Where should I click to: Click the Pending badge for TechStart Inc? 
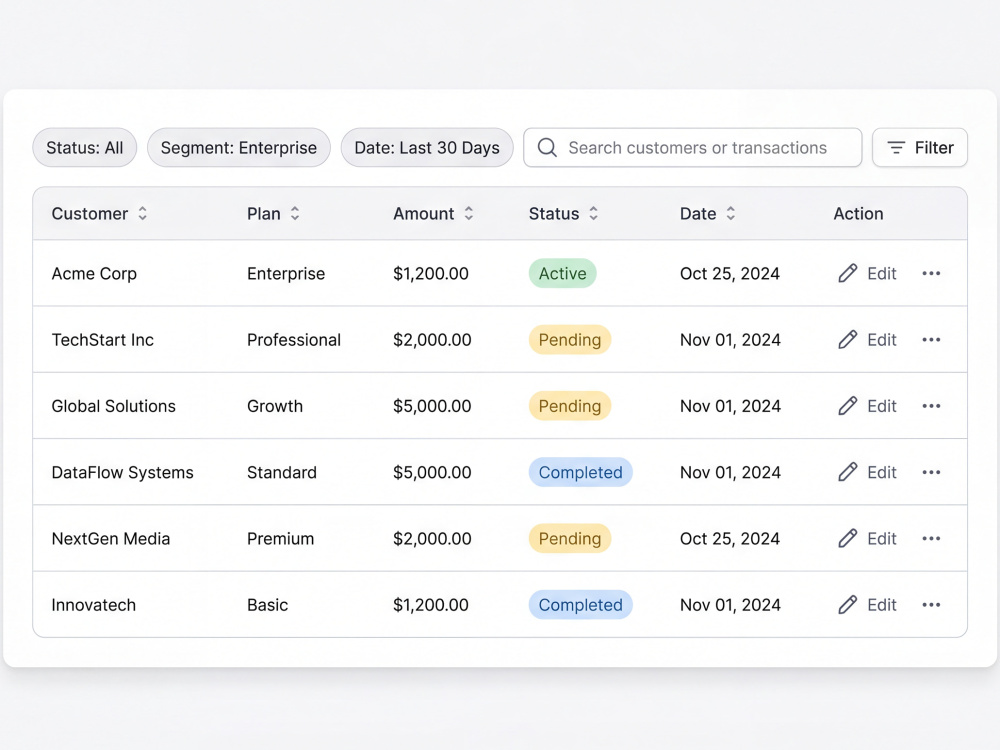click(x=570, y=339)
